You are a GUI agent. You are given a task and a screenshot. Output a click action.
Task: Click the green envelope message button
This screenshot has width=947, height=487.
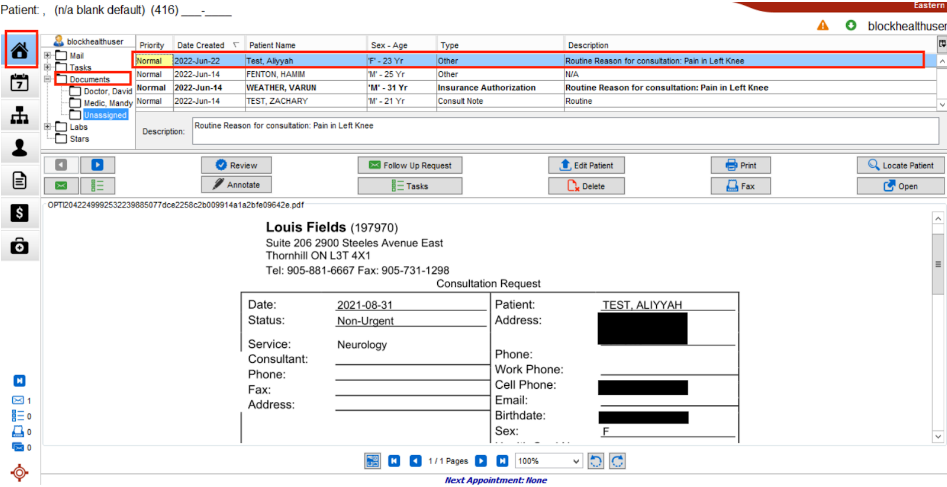point(62,185)
